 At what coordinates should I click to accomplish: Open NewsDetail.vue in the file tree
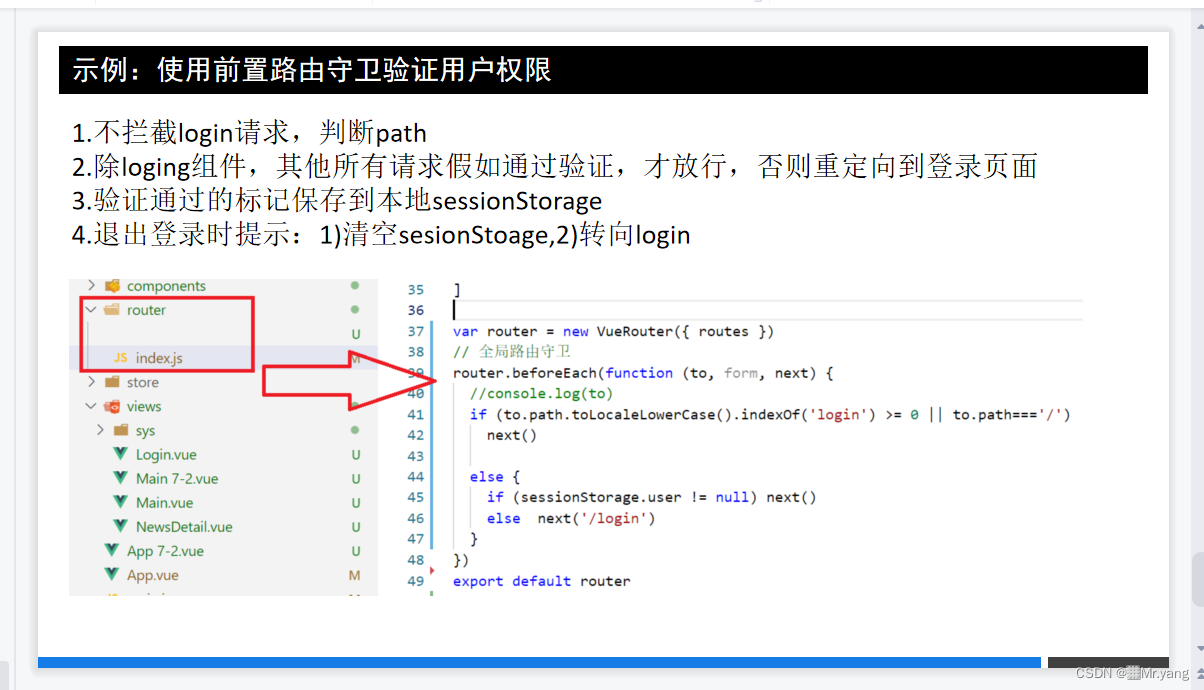(x=184, y=526)
